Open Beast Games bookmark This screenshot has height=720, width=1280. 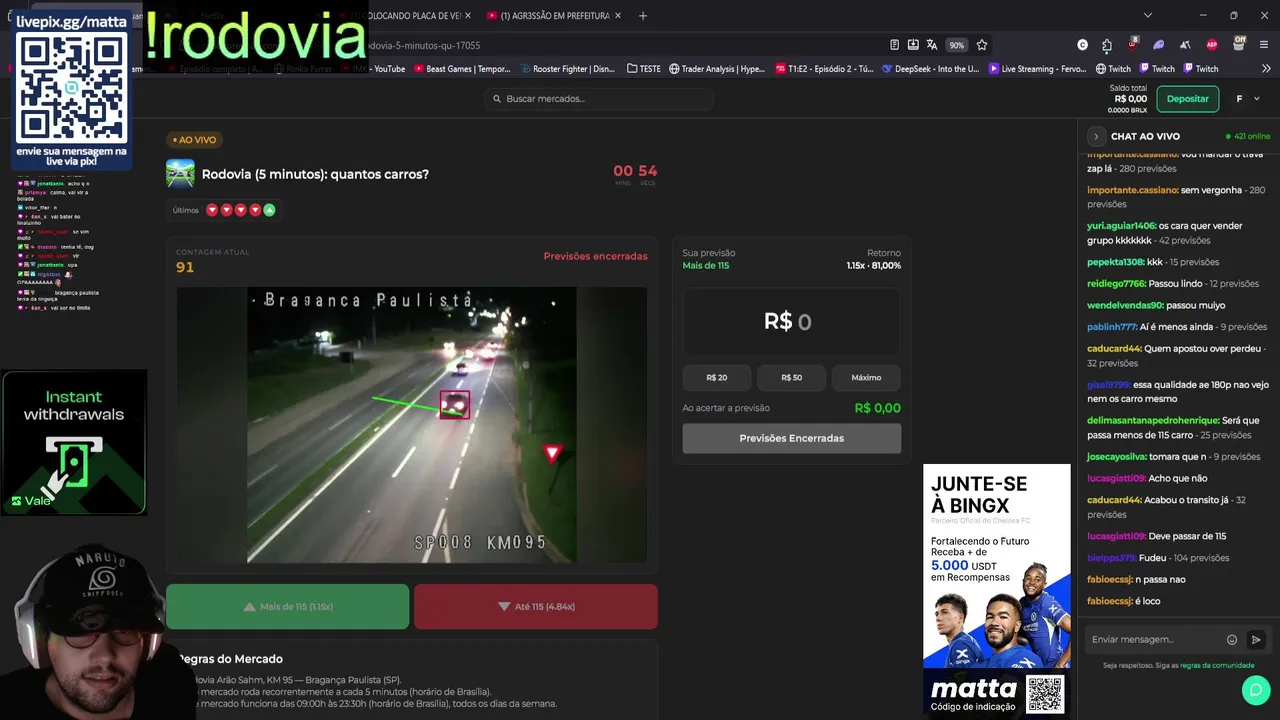[461, 69]
